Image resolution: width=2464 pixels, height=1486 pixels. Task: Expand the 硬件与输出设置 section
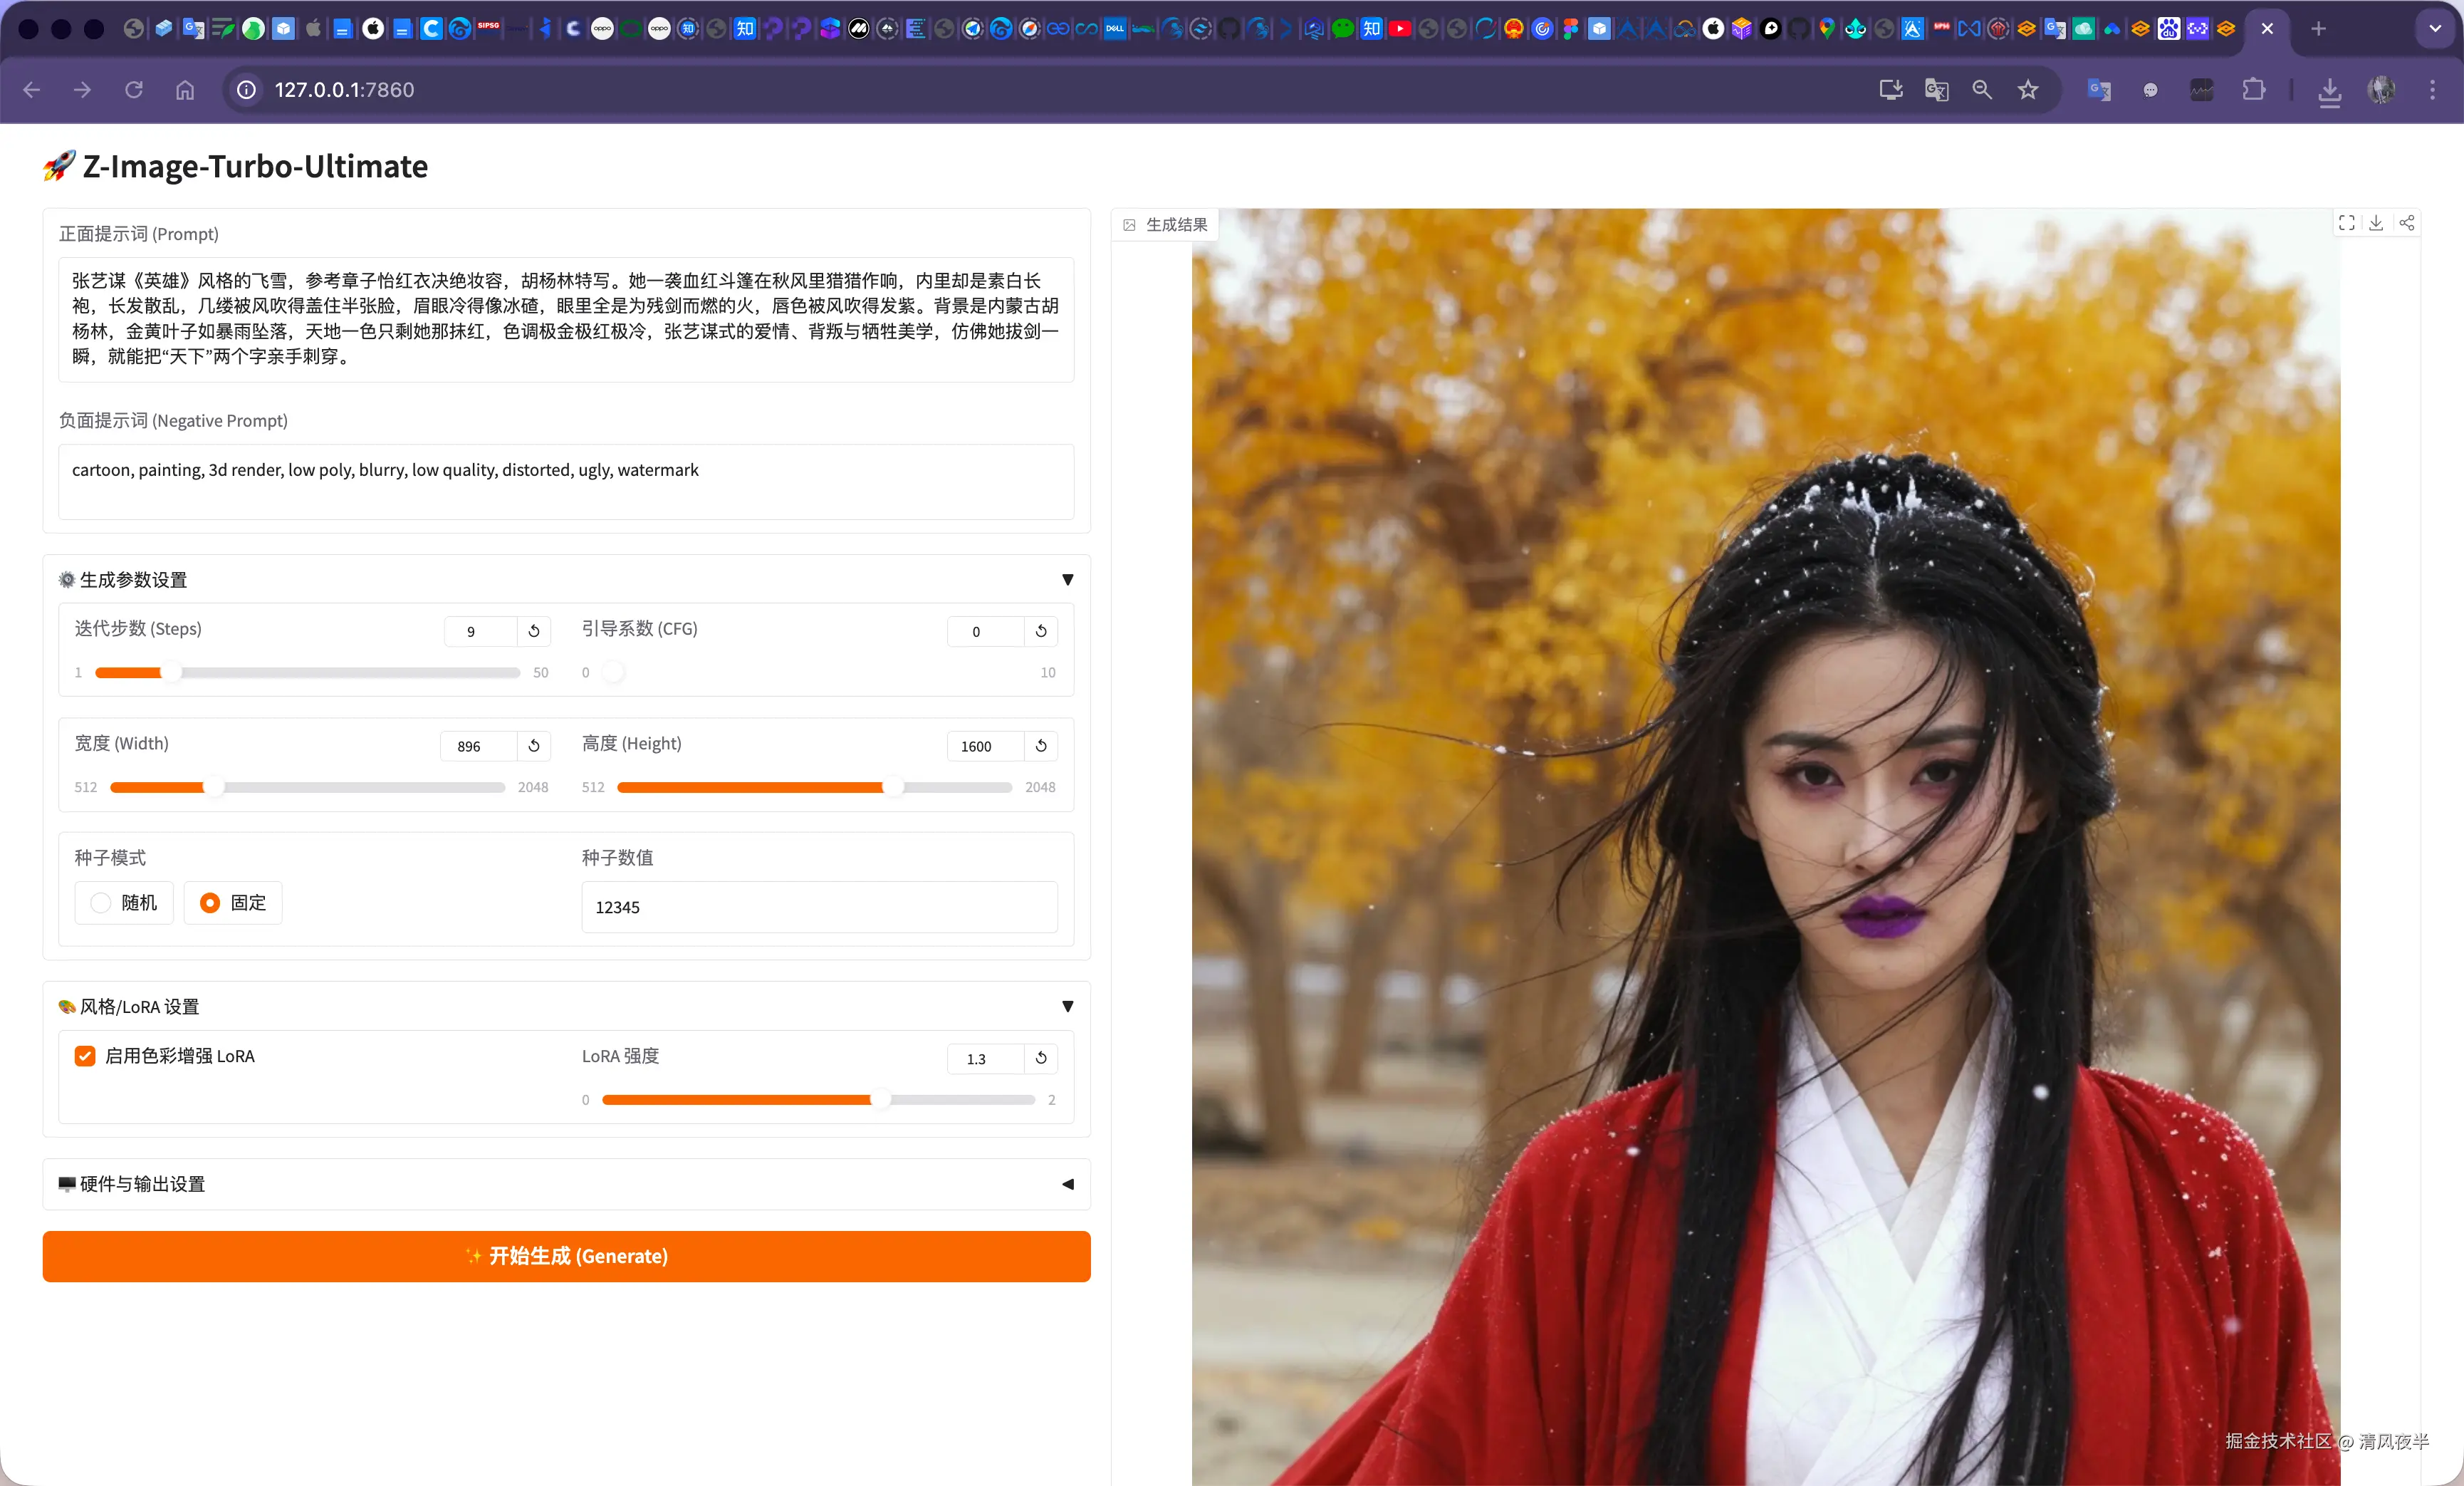click(x=1067, y=1184)
